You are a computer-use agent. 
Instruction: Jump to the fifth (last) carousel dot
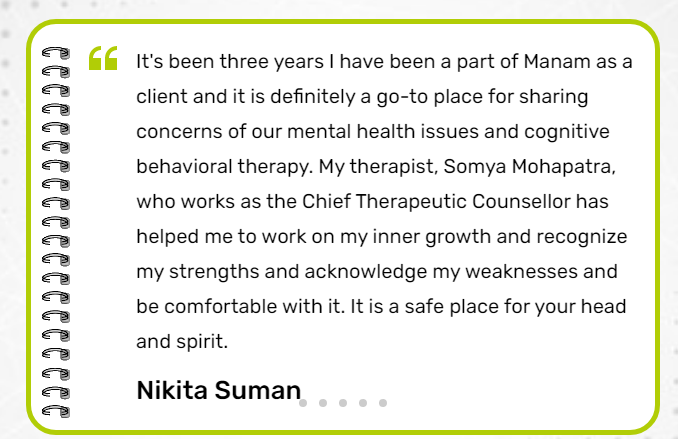[x=383, y=403]
